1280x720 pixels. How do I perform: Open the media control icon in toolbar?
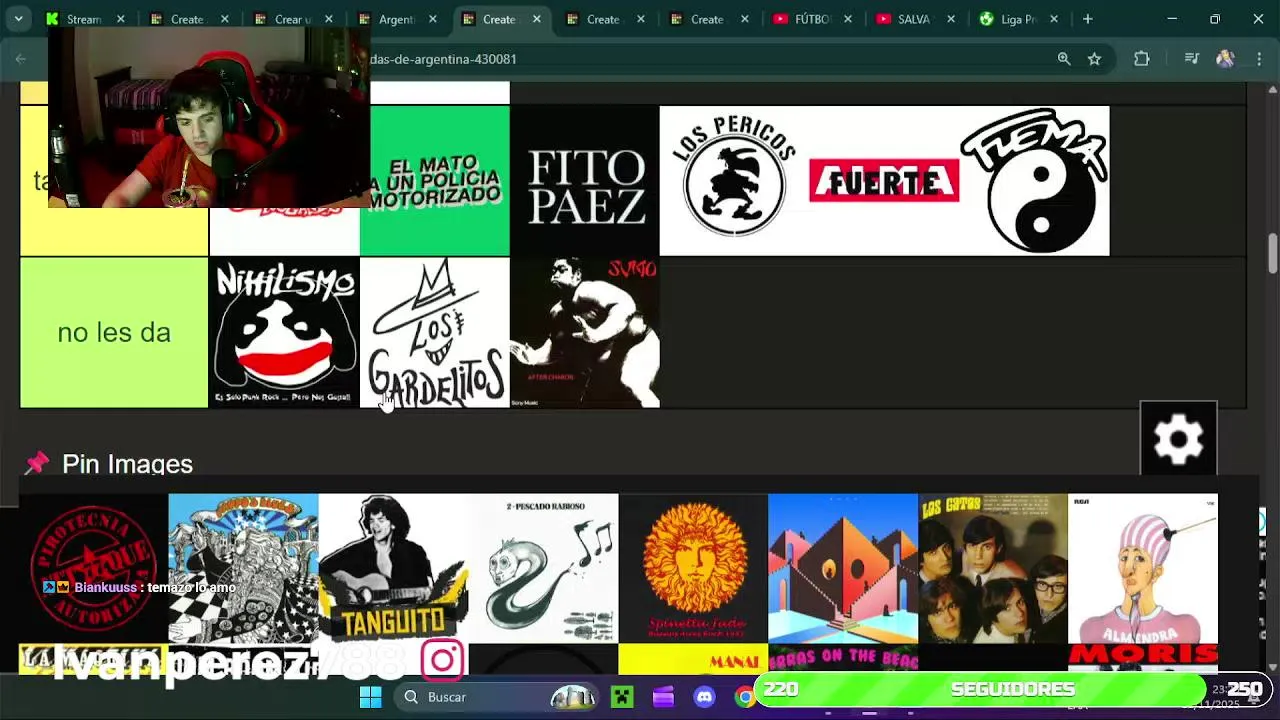1191,59
